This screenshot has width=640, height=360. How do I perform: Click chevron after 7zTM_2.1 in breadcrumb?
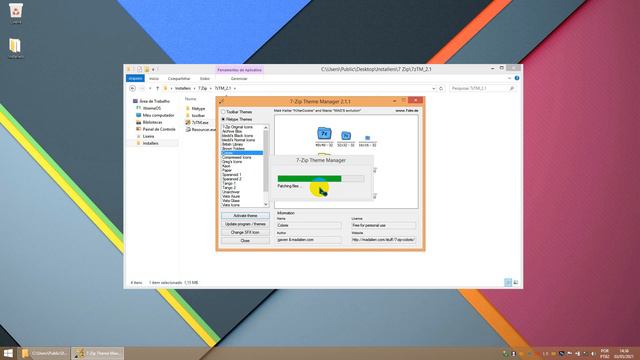click(235, 88)
